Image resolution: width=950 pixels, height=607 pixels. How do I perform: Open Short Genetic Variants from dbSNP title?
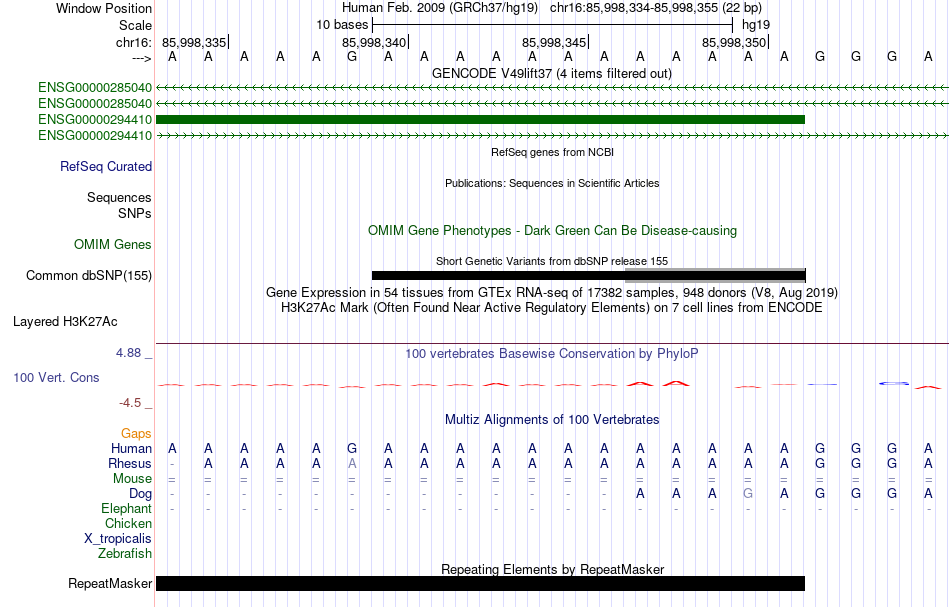[552, 261]
